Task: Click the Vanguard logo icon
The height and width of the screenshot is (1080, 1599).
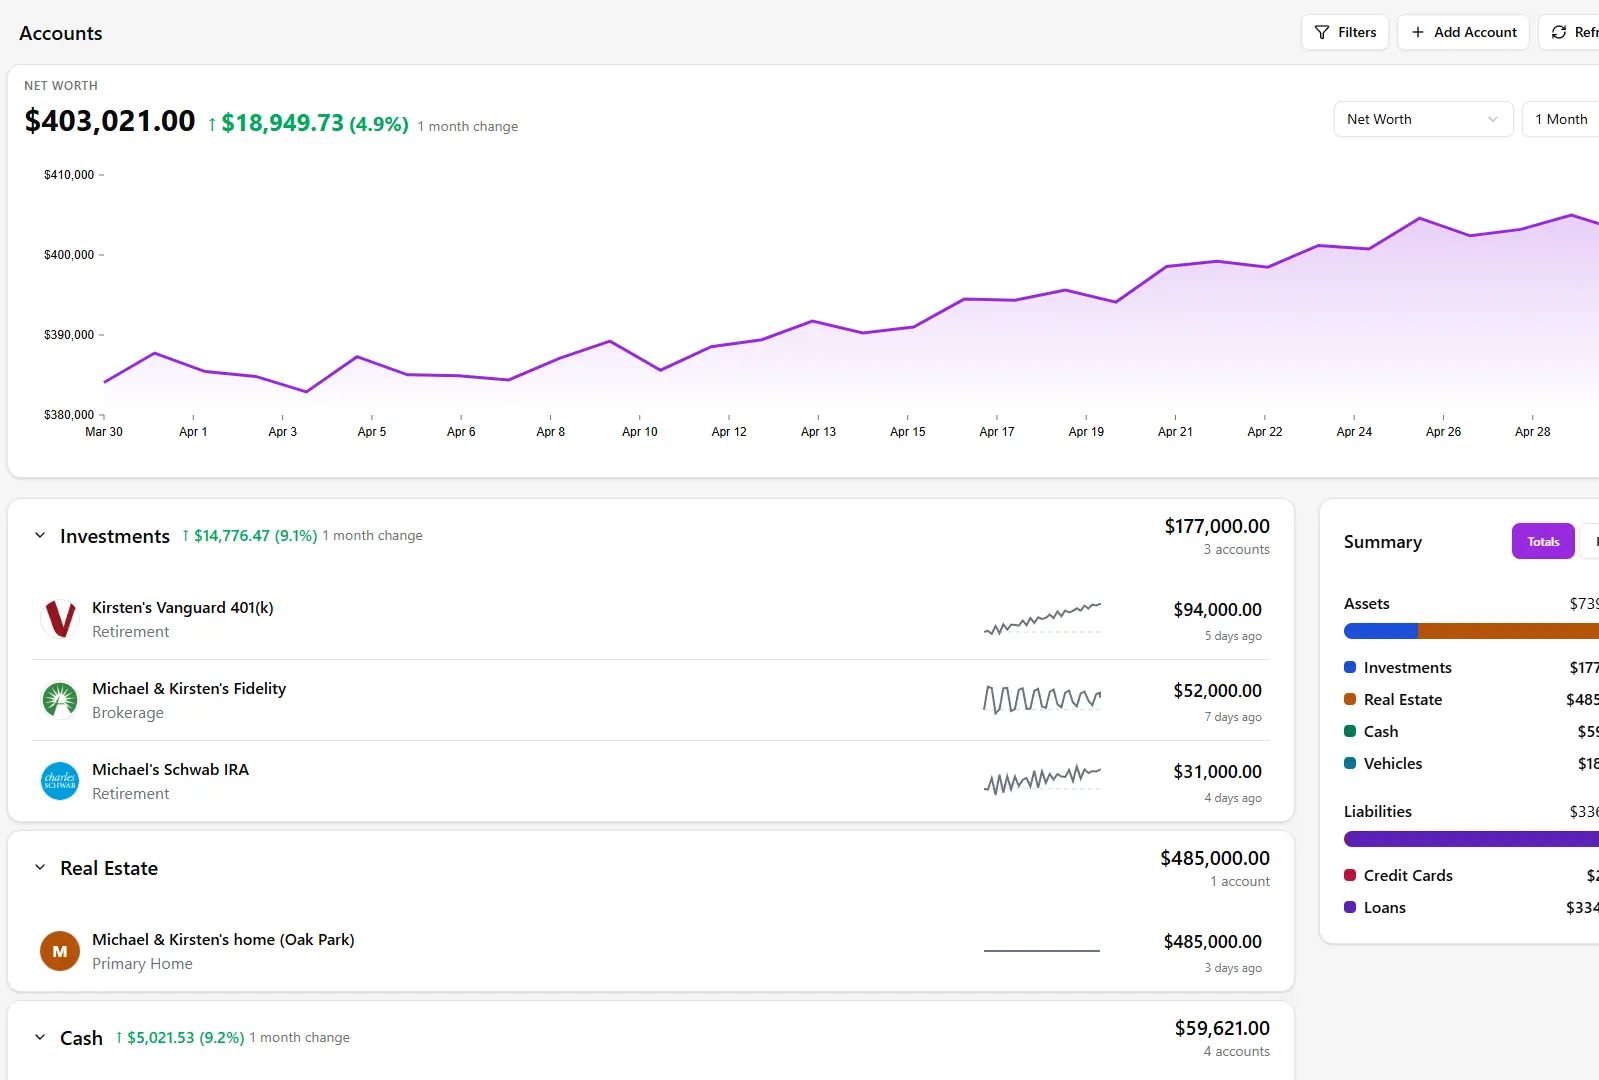Action: click(60, 619)
